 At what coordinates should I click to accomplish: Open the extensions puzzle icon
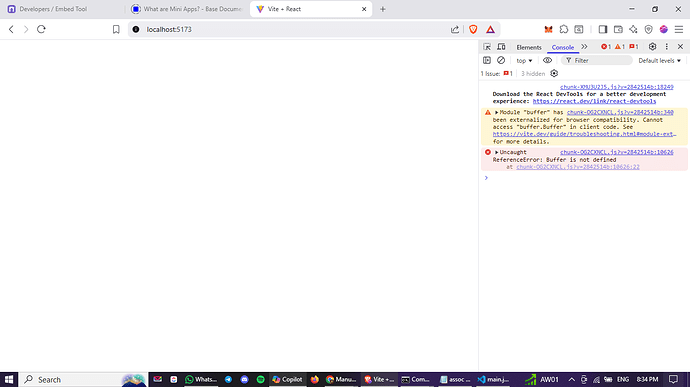[564, 29]
